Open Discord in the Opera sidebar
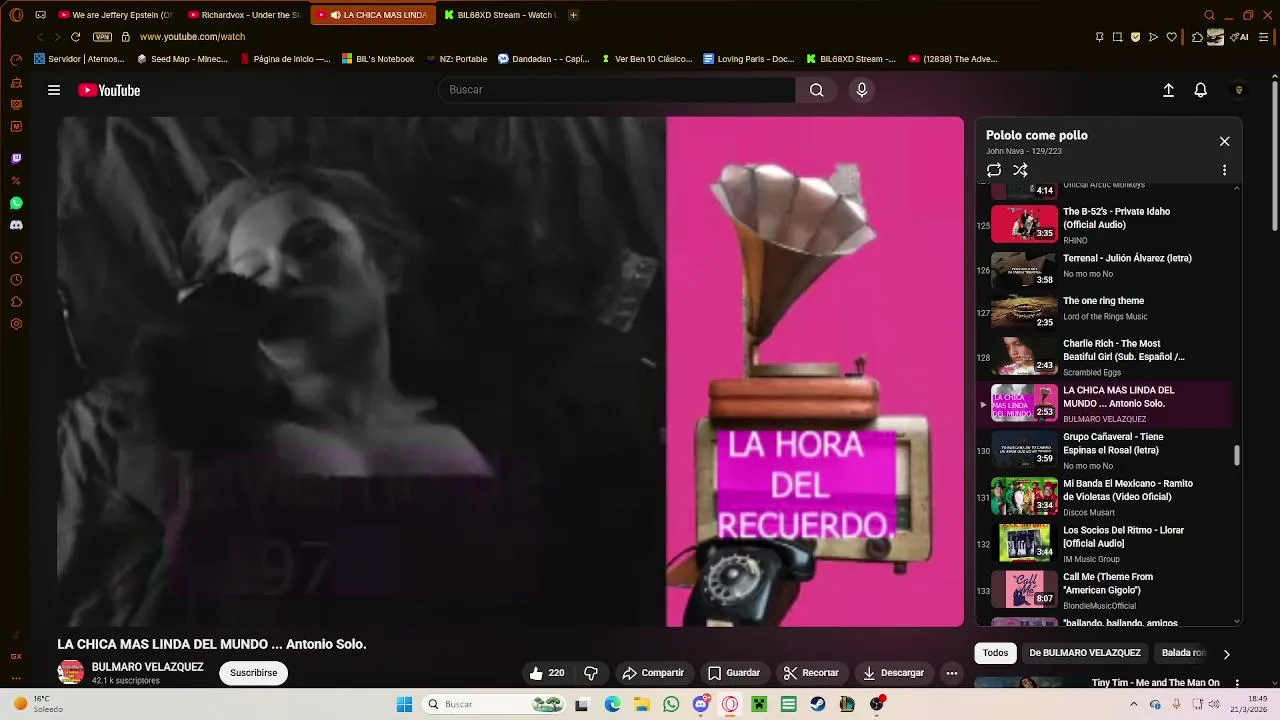 [16, 225]
